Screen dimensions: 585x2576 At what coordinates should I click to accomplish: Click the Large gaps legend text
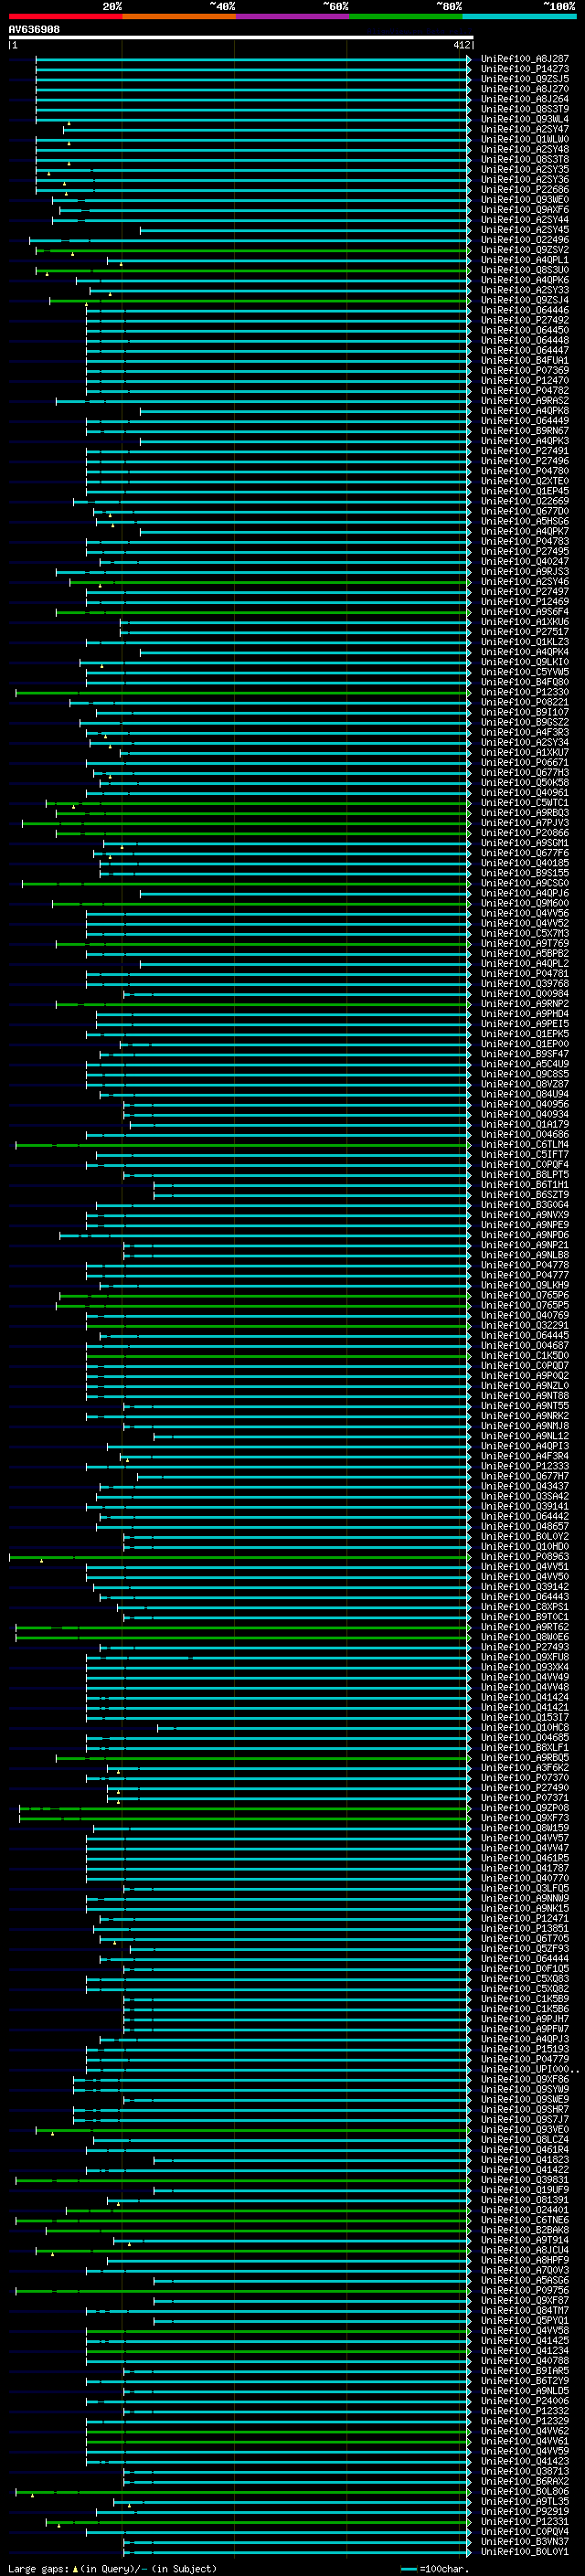(x=112, y=2569)
